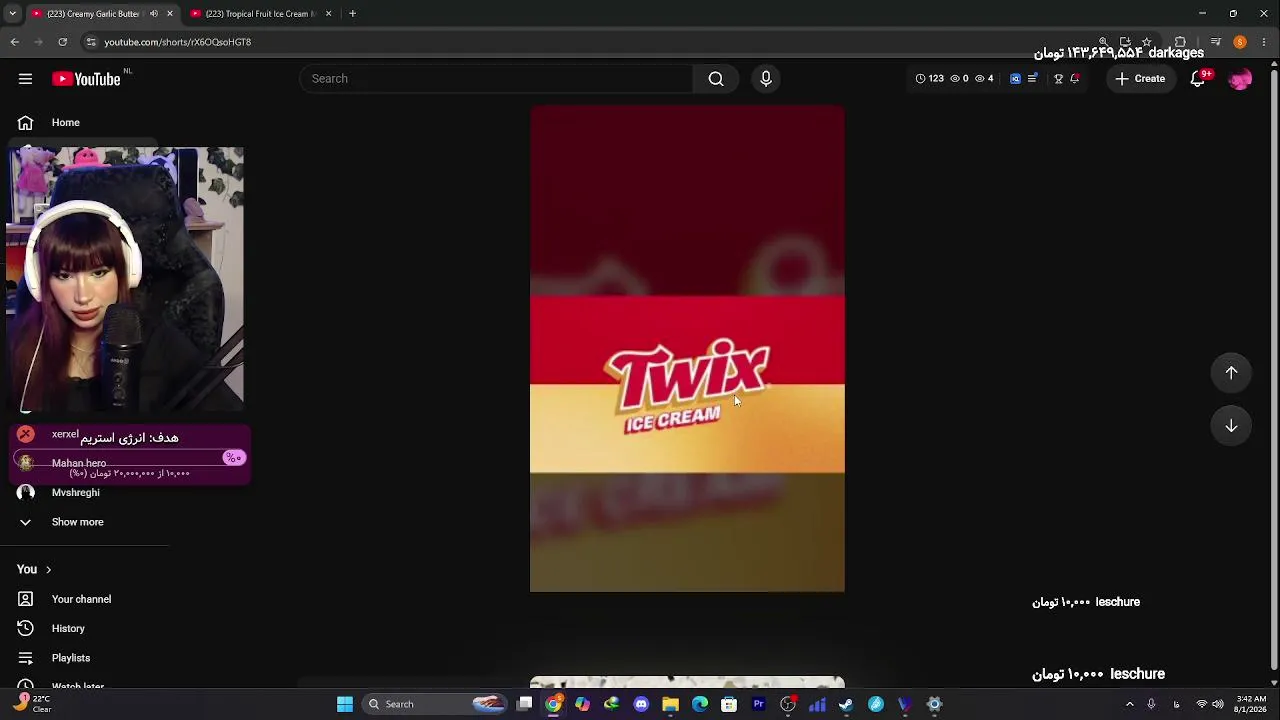This screenshot has height=720, width=1280.
Task: Open the Chrome profile avatar
Action: click(1240, 42)
